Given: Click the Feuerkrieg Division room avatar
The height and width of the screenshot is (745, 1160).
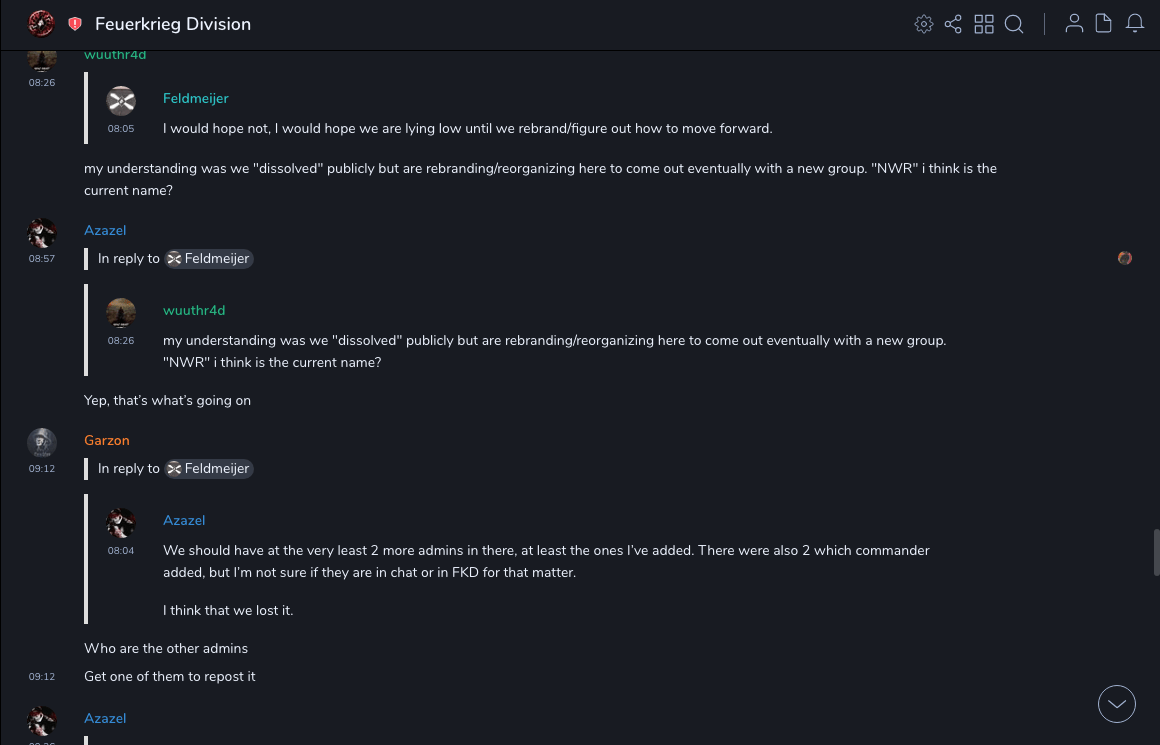Looking at the screenshot, I should coord(41,23).
